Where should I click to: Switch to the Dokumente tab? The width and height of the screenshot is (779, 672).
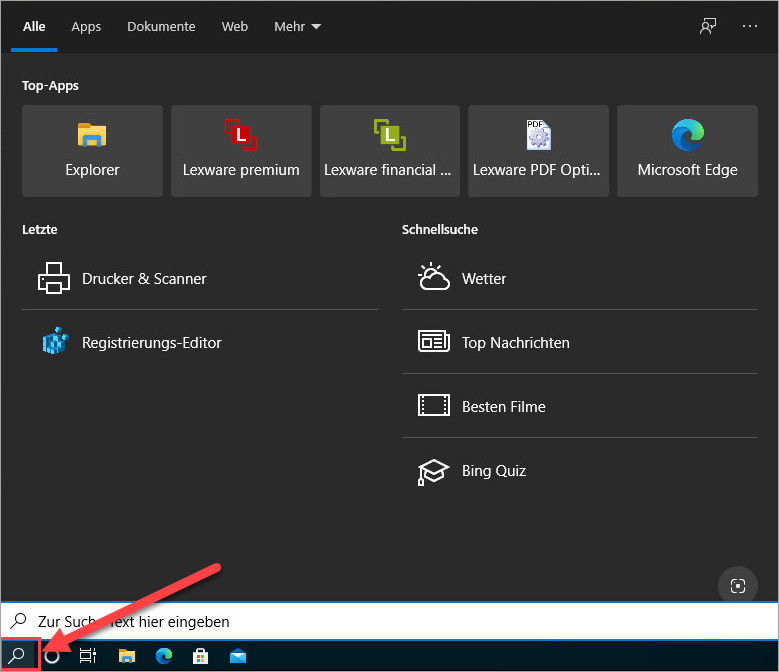coord(161,26)
